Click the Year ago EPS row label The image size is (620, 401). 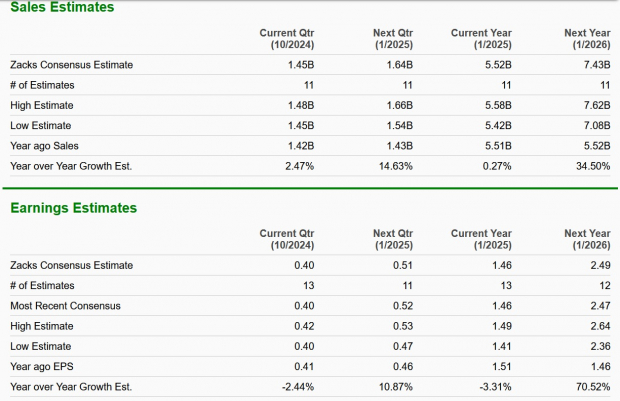point(42,367)
